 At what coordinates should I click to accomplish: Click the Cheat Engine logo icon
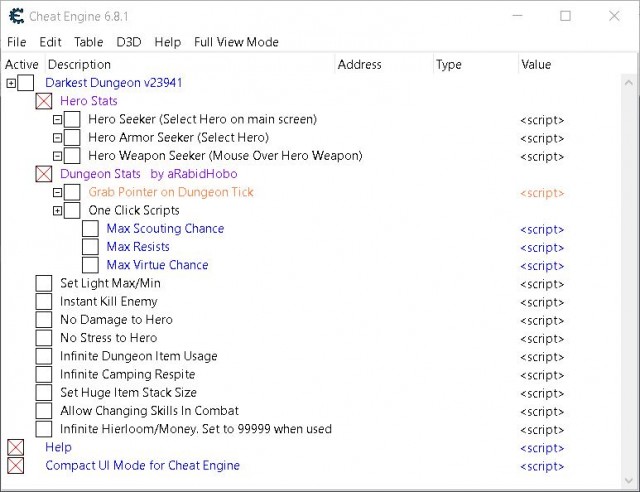coord(16,16)
